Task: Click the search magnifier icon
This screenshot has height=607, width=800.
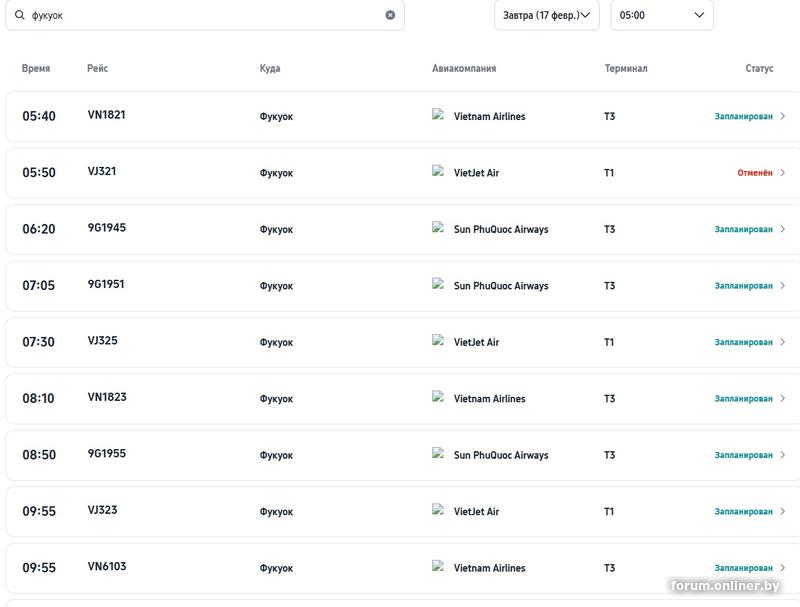Action: pos(19,15)
